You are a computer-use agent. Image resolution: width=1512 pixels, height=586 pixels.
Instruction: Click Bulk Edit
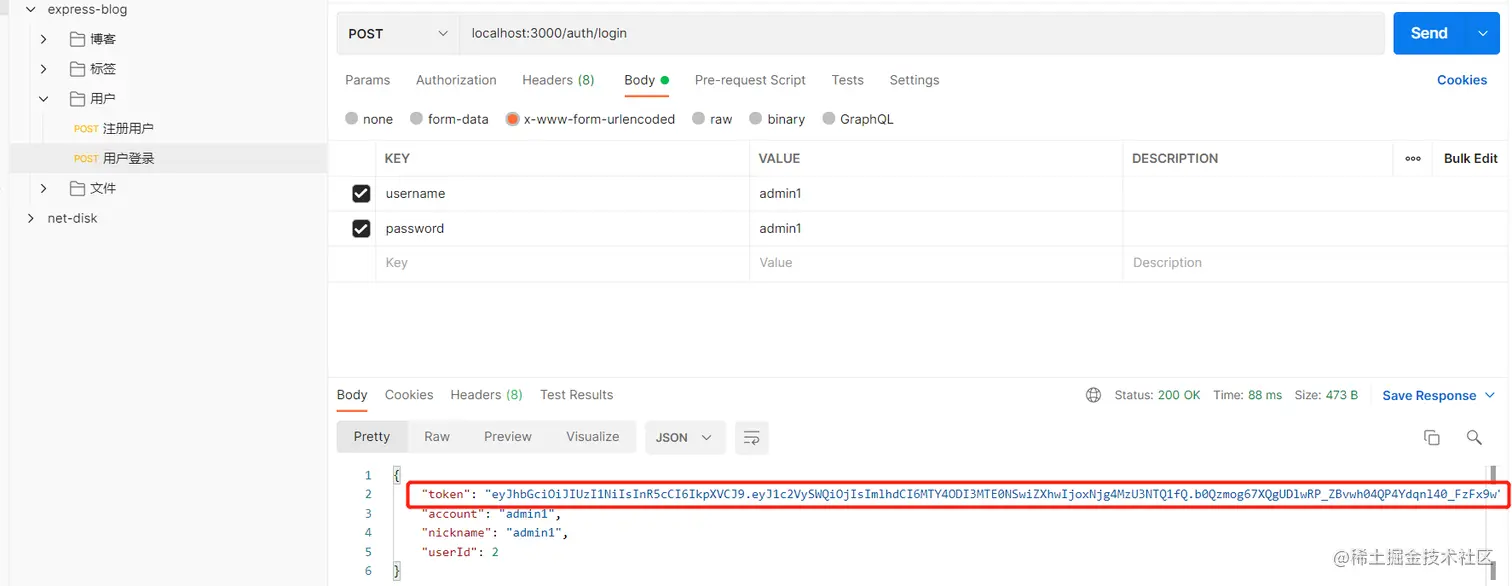coord(1470,158)
